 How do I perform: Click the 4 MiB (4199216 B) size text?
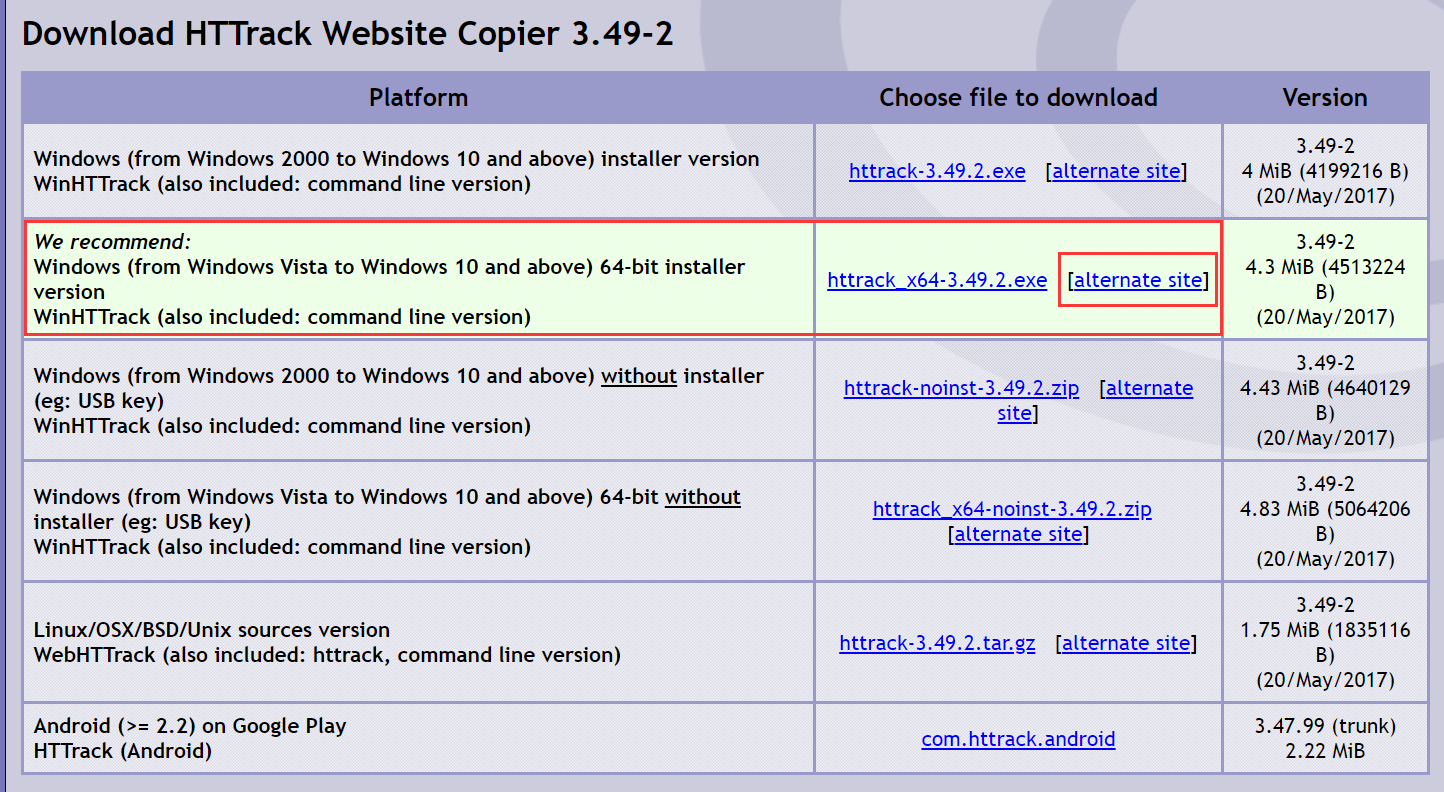(1325, 171)
